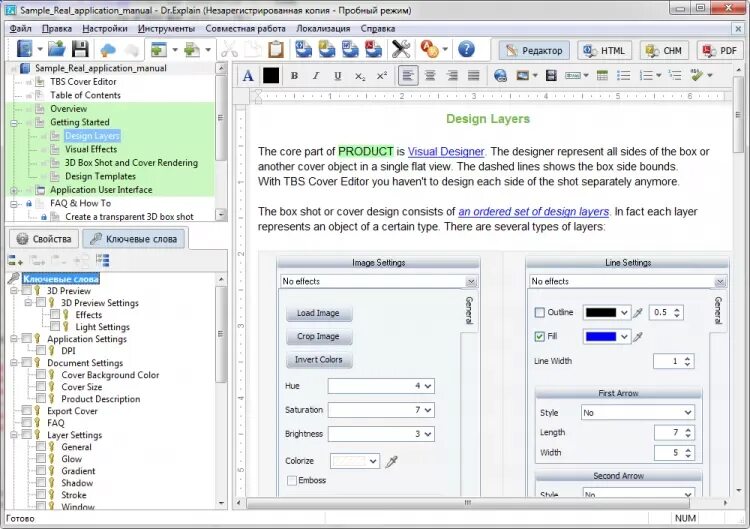Select the Visual Effects topic
The height and width of the screenshot is (529, 750).
coord(91,149)
